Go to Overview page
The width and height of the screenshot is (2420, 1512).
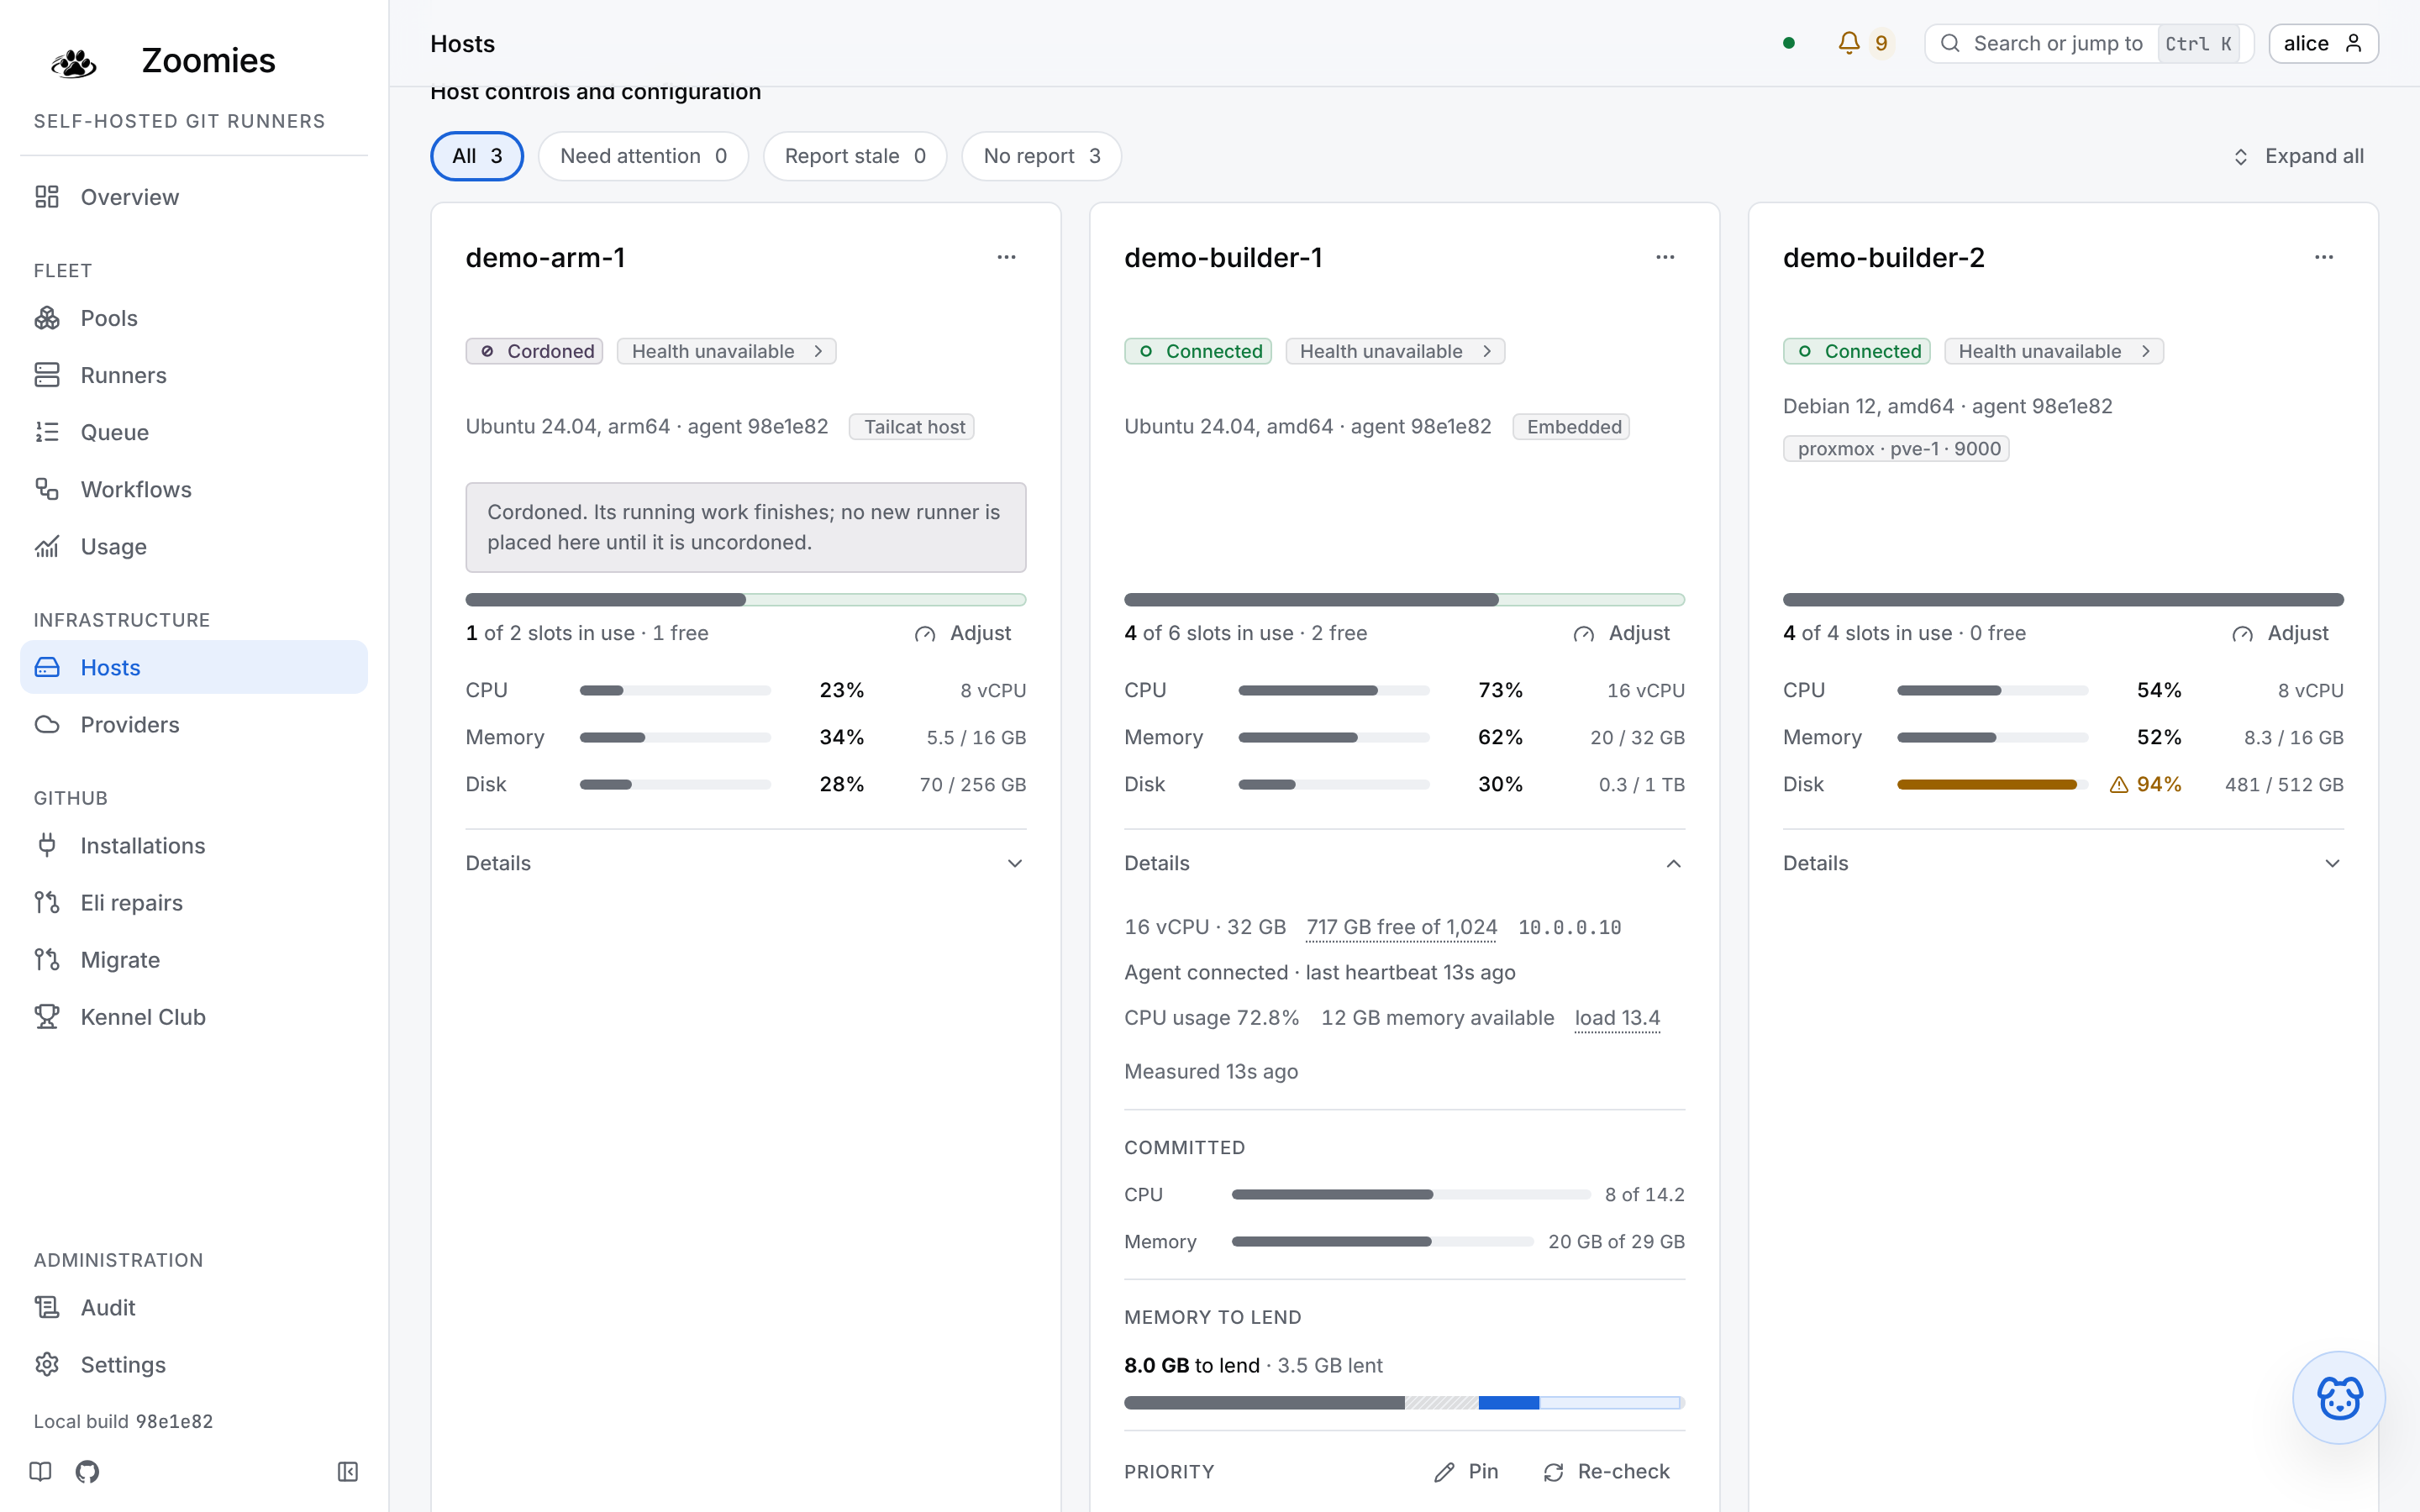(x=194, y=197)
